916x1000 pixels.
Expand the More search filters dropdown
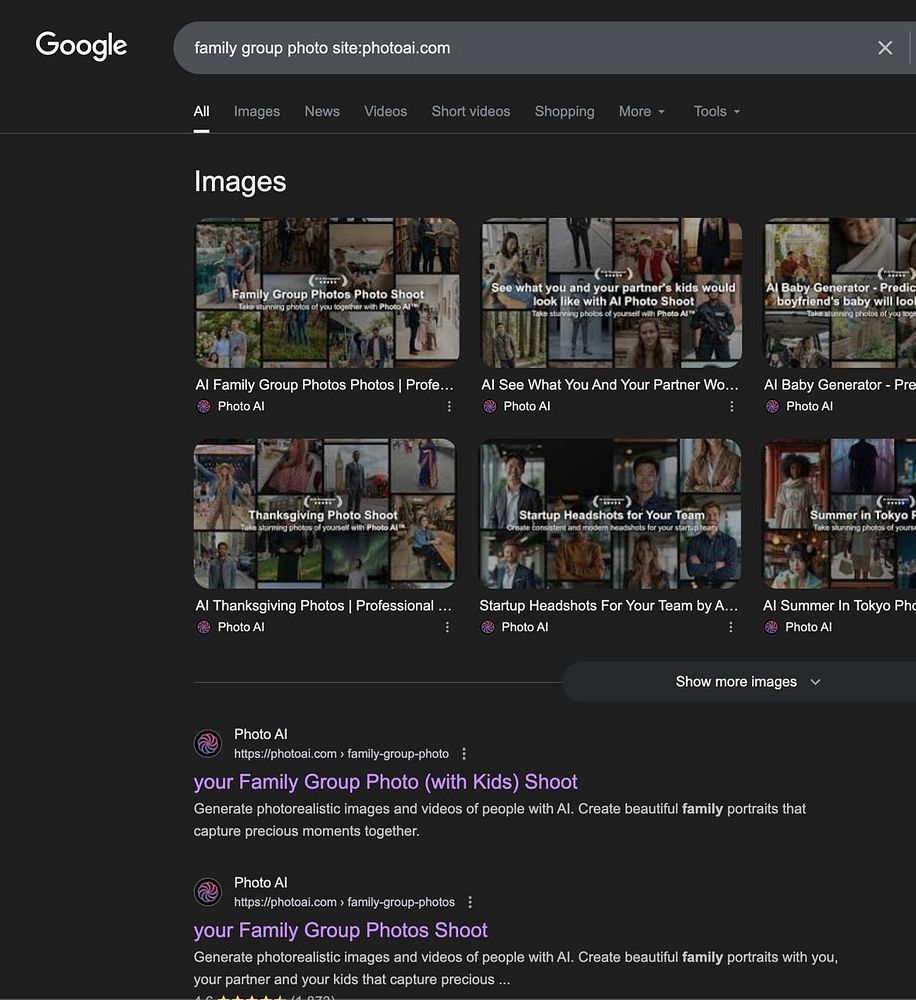coord(641,111)
